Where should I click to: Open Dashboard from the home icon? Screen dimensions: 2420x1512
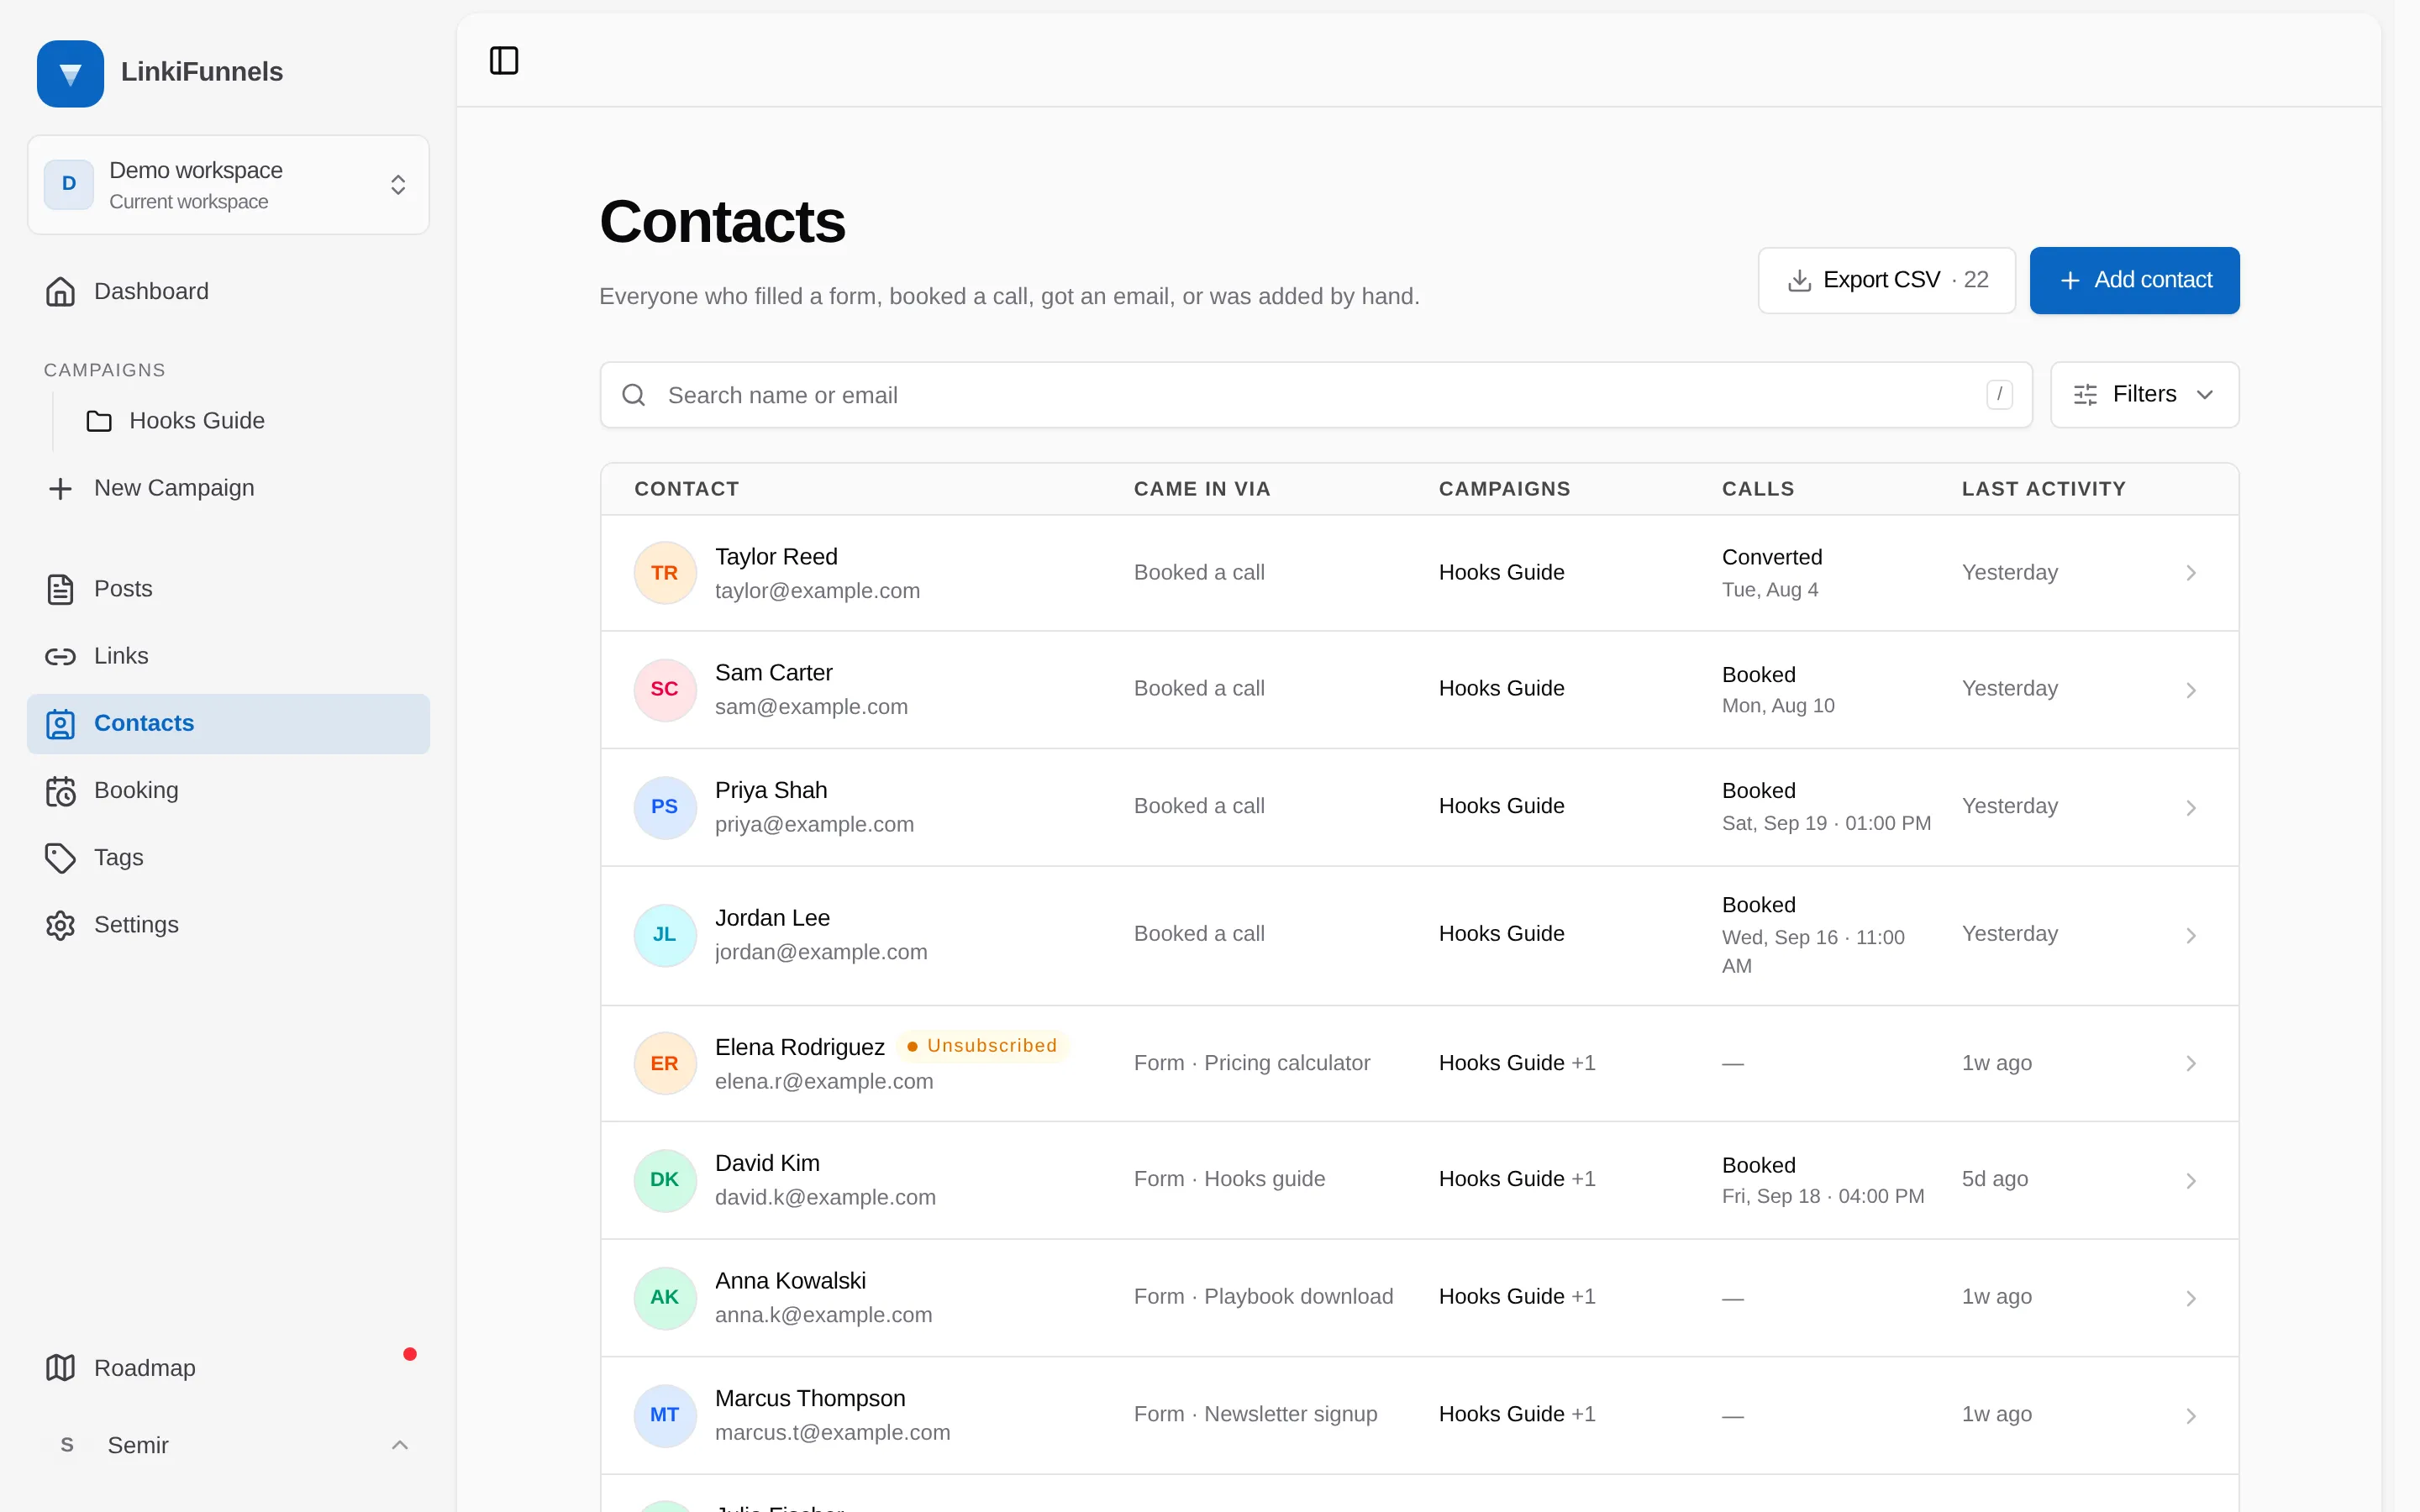click(60, 291)
